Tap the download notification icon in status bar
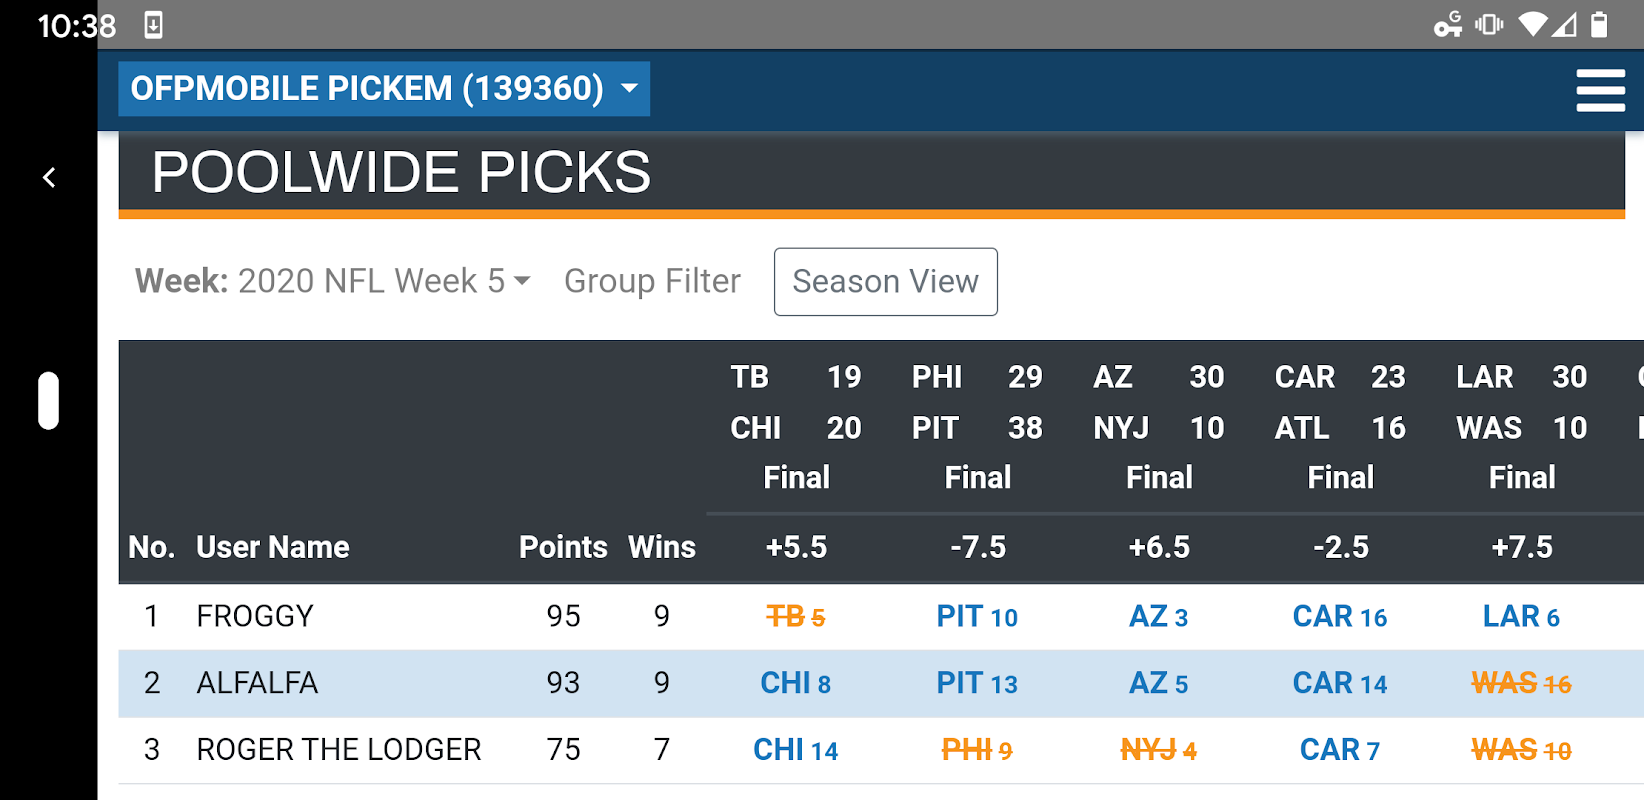Image resolution: width=1644 pixels, height=800 pixels. (153, 25)
